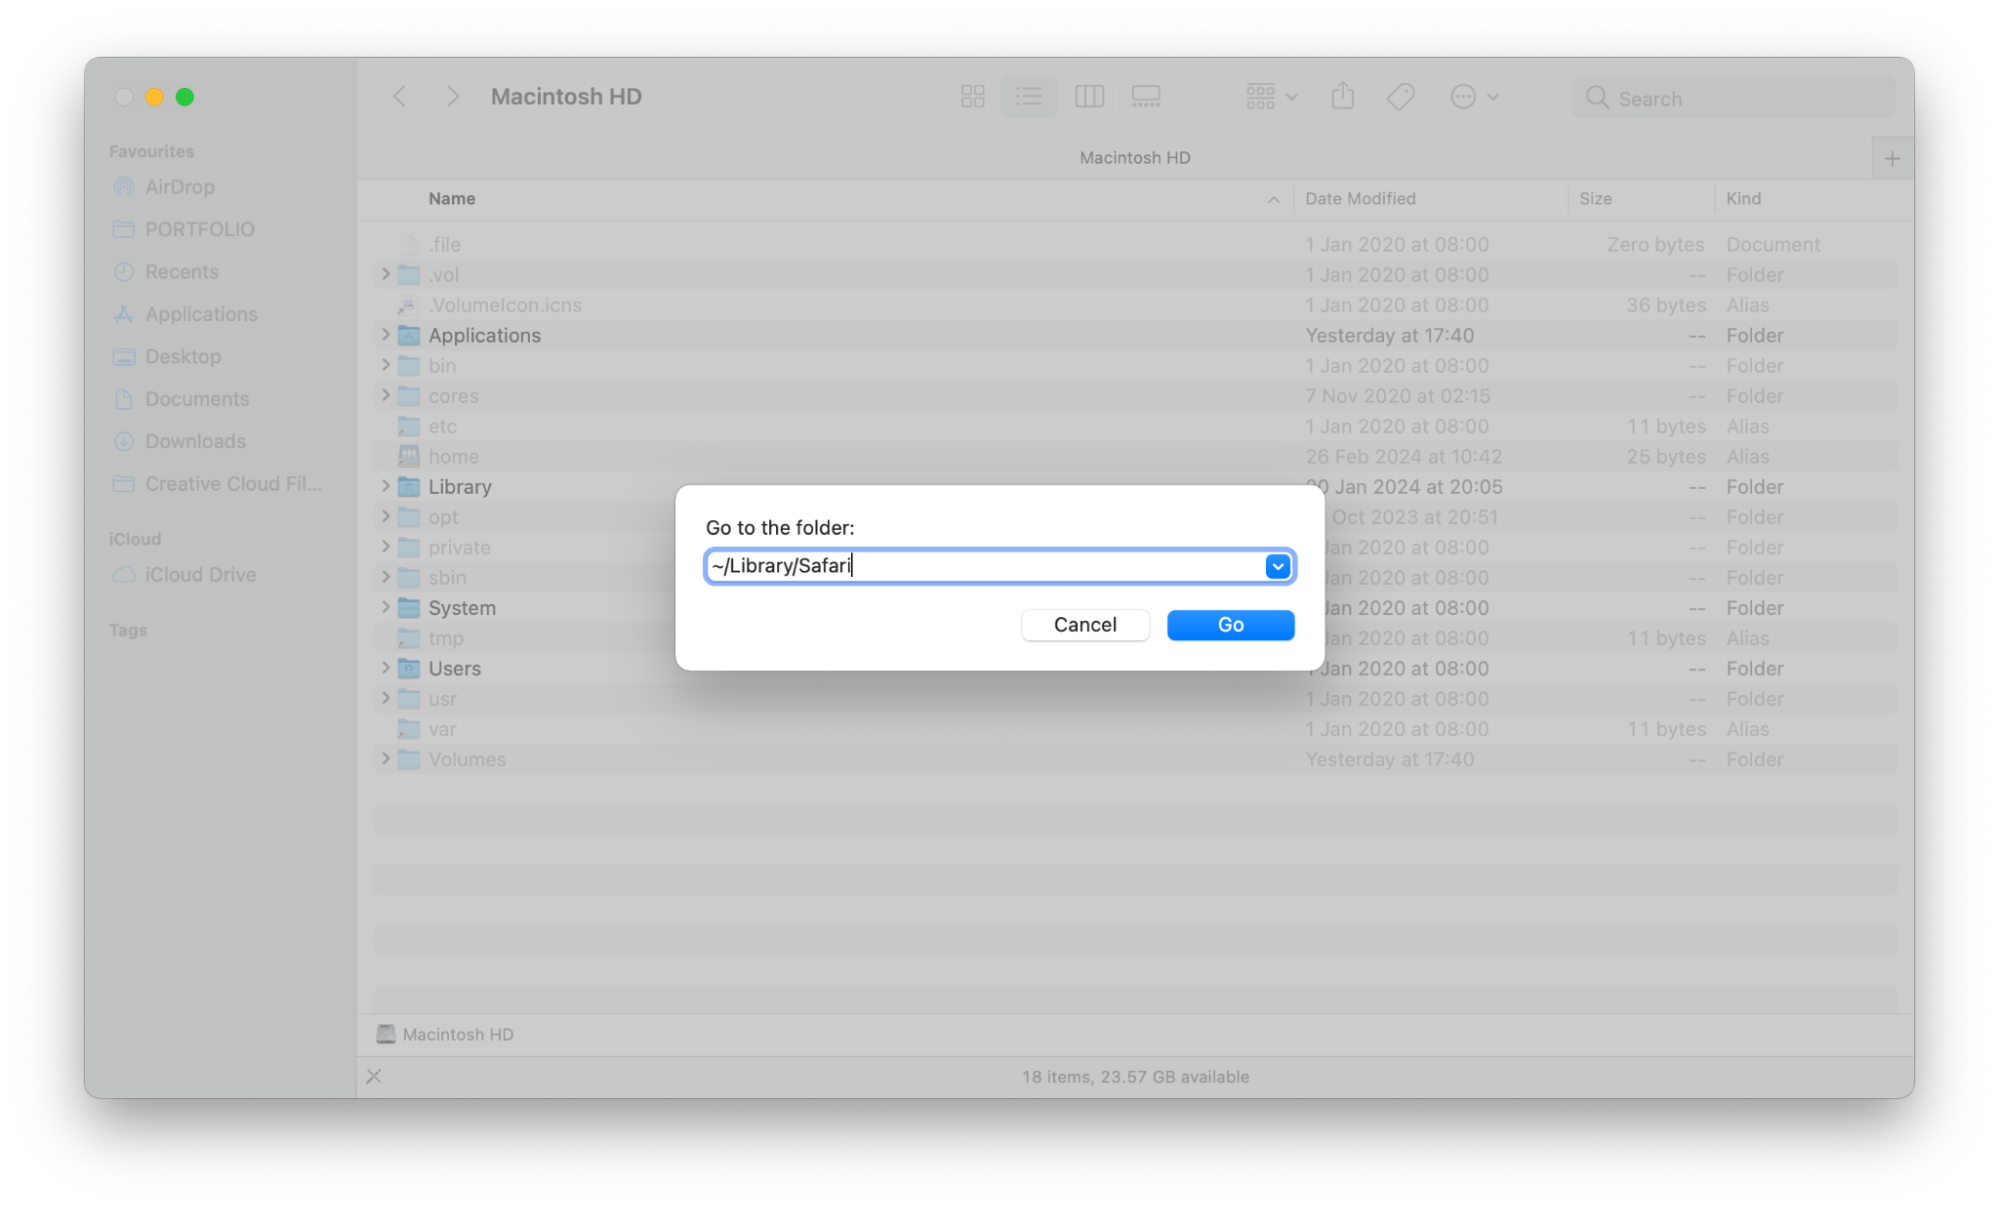The width and height of the screenshot is (1999, 1211).
Task: Expand the Users folder tree item
Action: coord(384,668)
